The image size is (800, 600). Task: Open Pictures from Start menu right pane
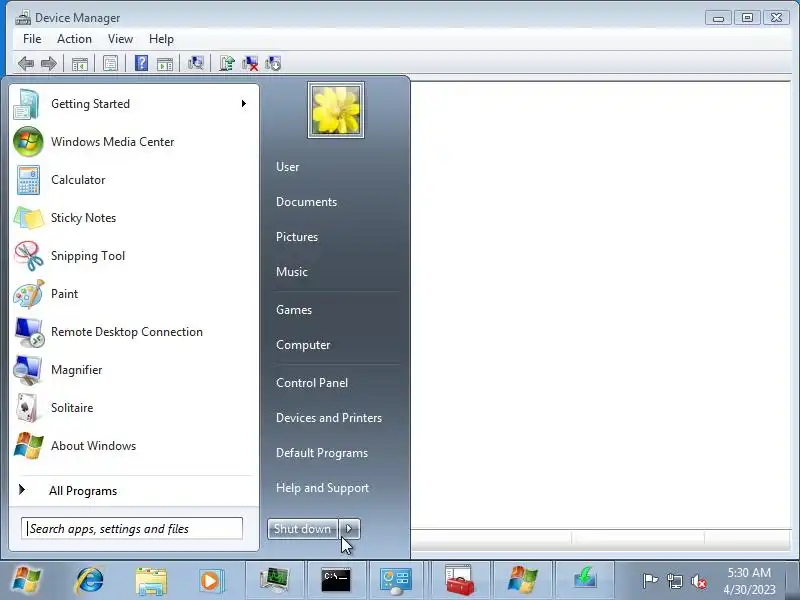click(x=296, y=237)
